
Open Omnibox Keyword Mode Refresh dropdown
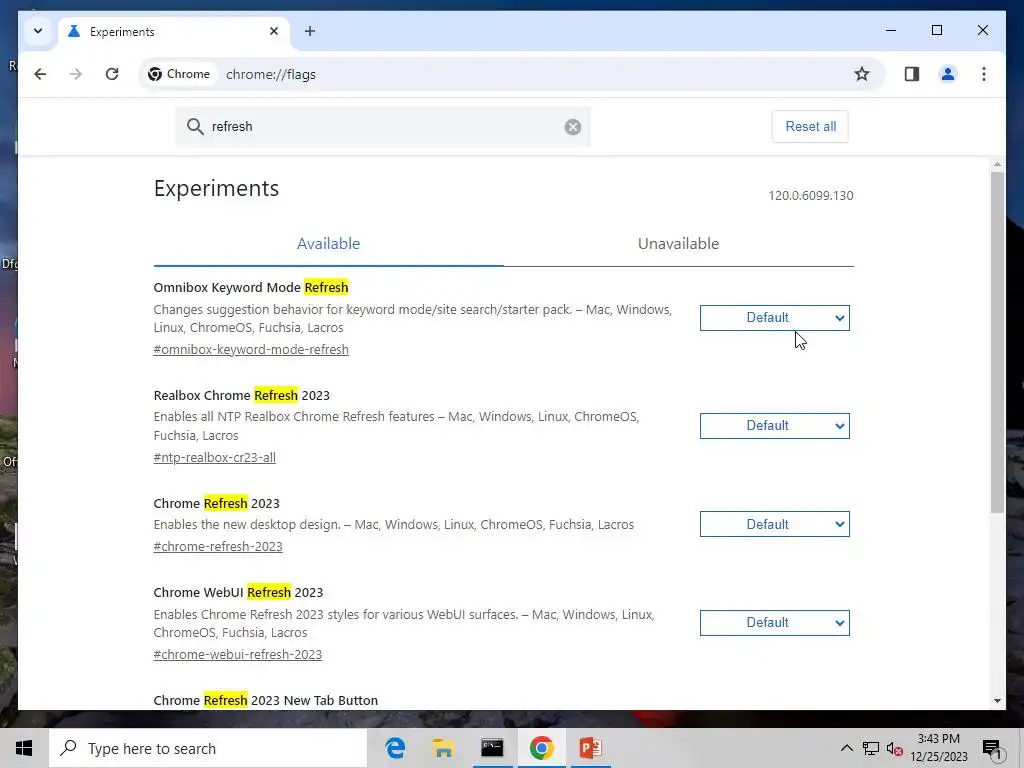(x=775, y=318)
